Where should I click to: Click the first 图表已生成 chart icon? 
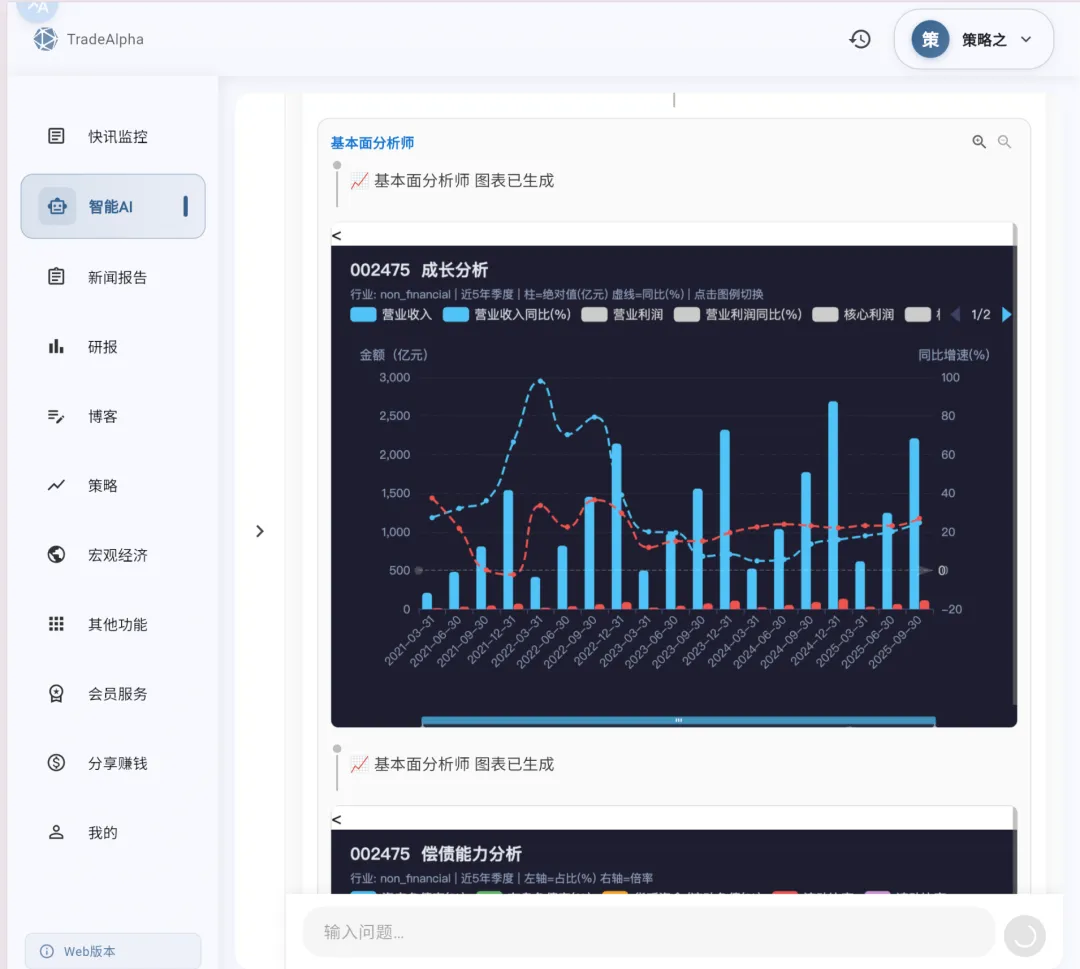point(359,181)
